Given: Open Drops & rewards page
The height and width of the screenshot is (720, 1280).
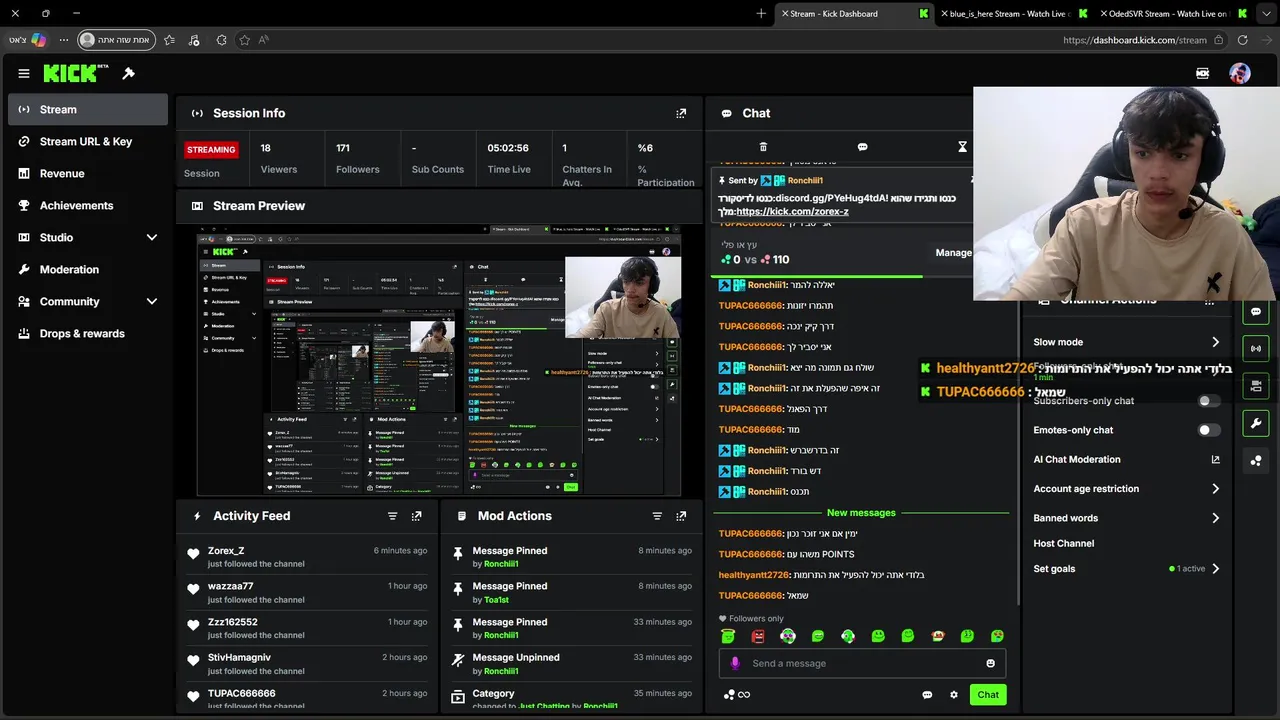Looking at the screenshot, I should pyautogui.click(x=88, y=333).
